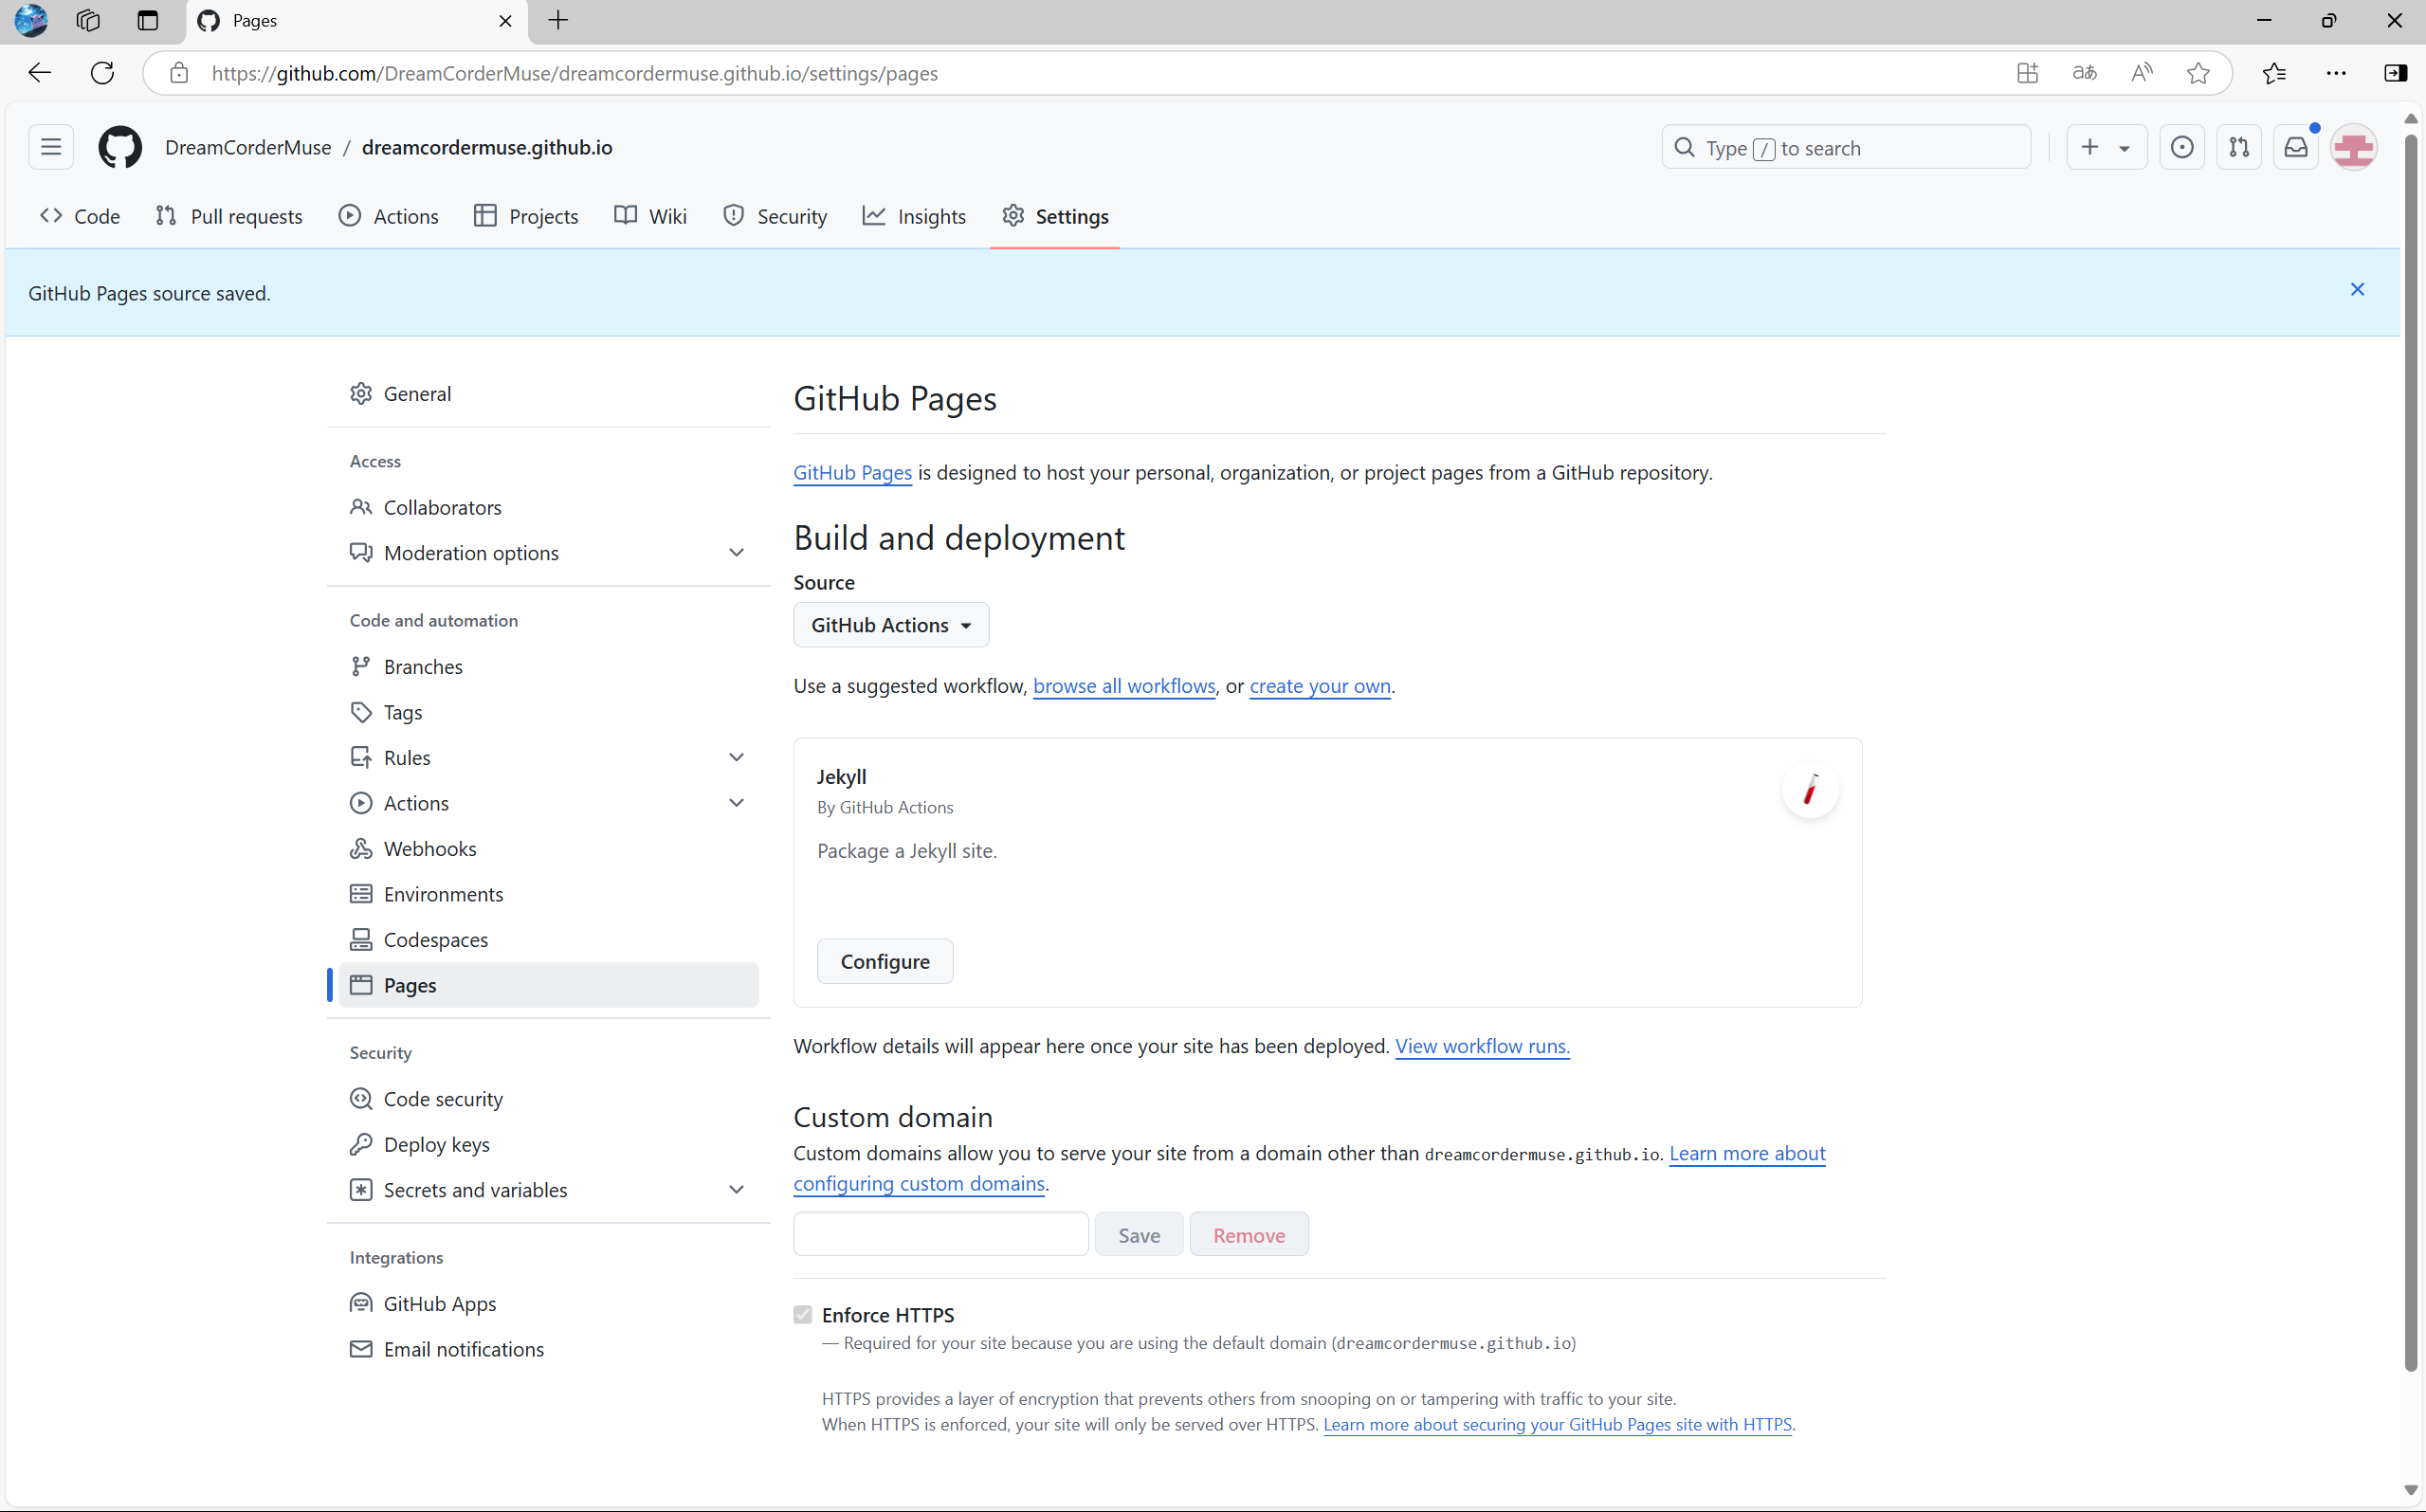2426x1512 pixels.
Task: Click the Configure button for Jekyll
Action: tap(885, 961)
